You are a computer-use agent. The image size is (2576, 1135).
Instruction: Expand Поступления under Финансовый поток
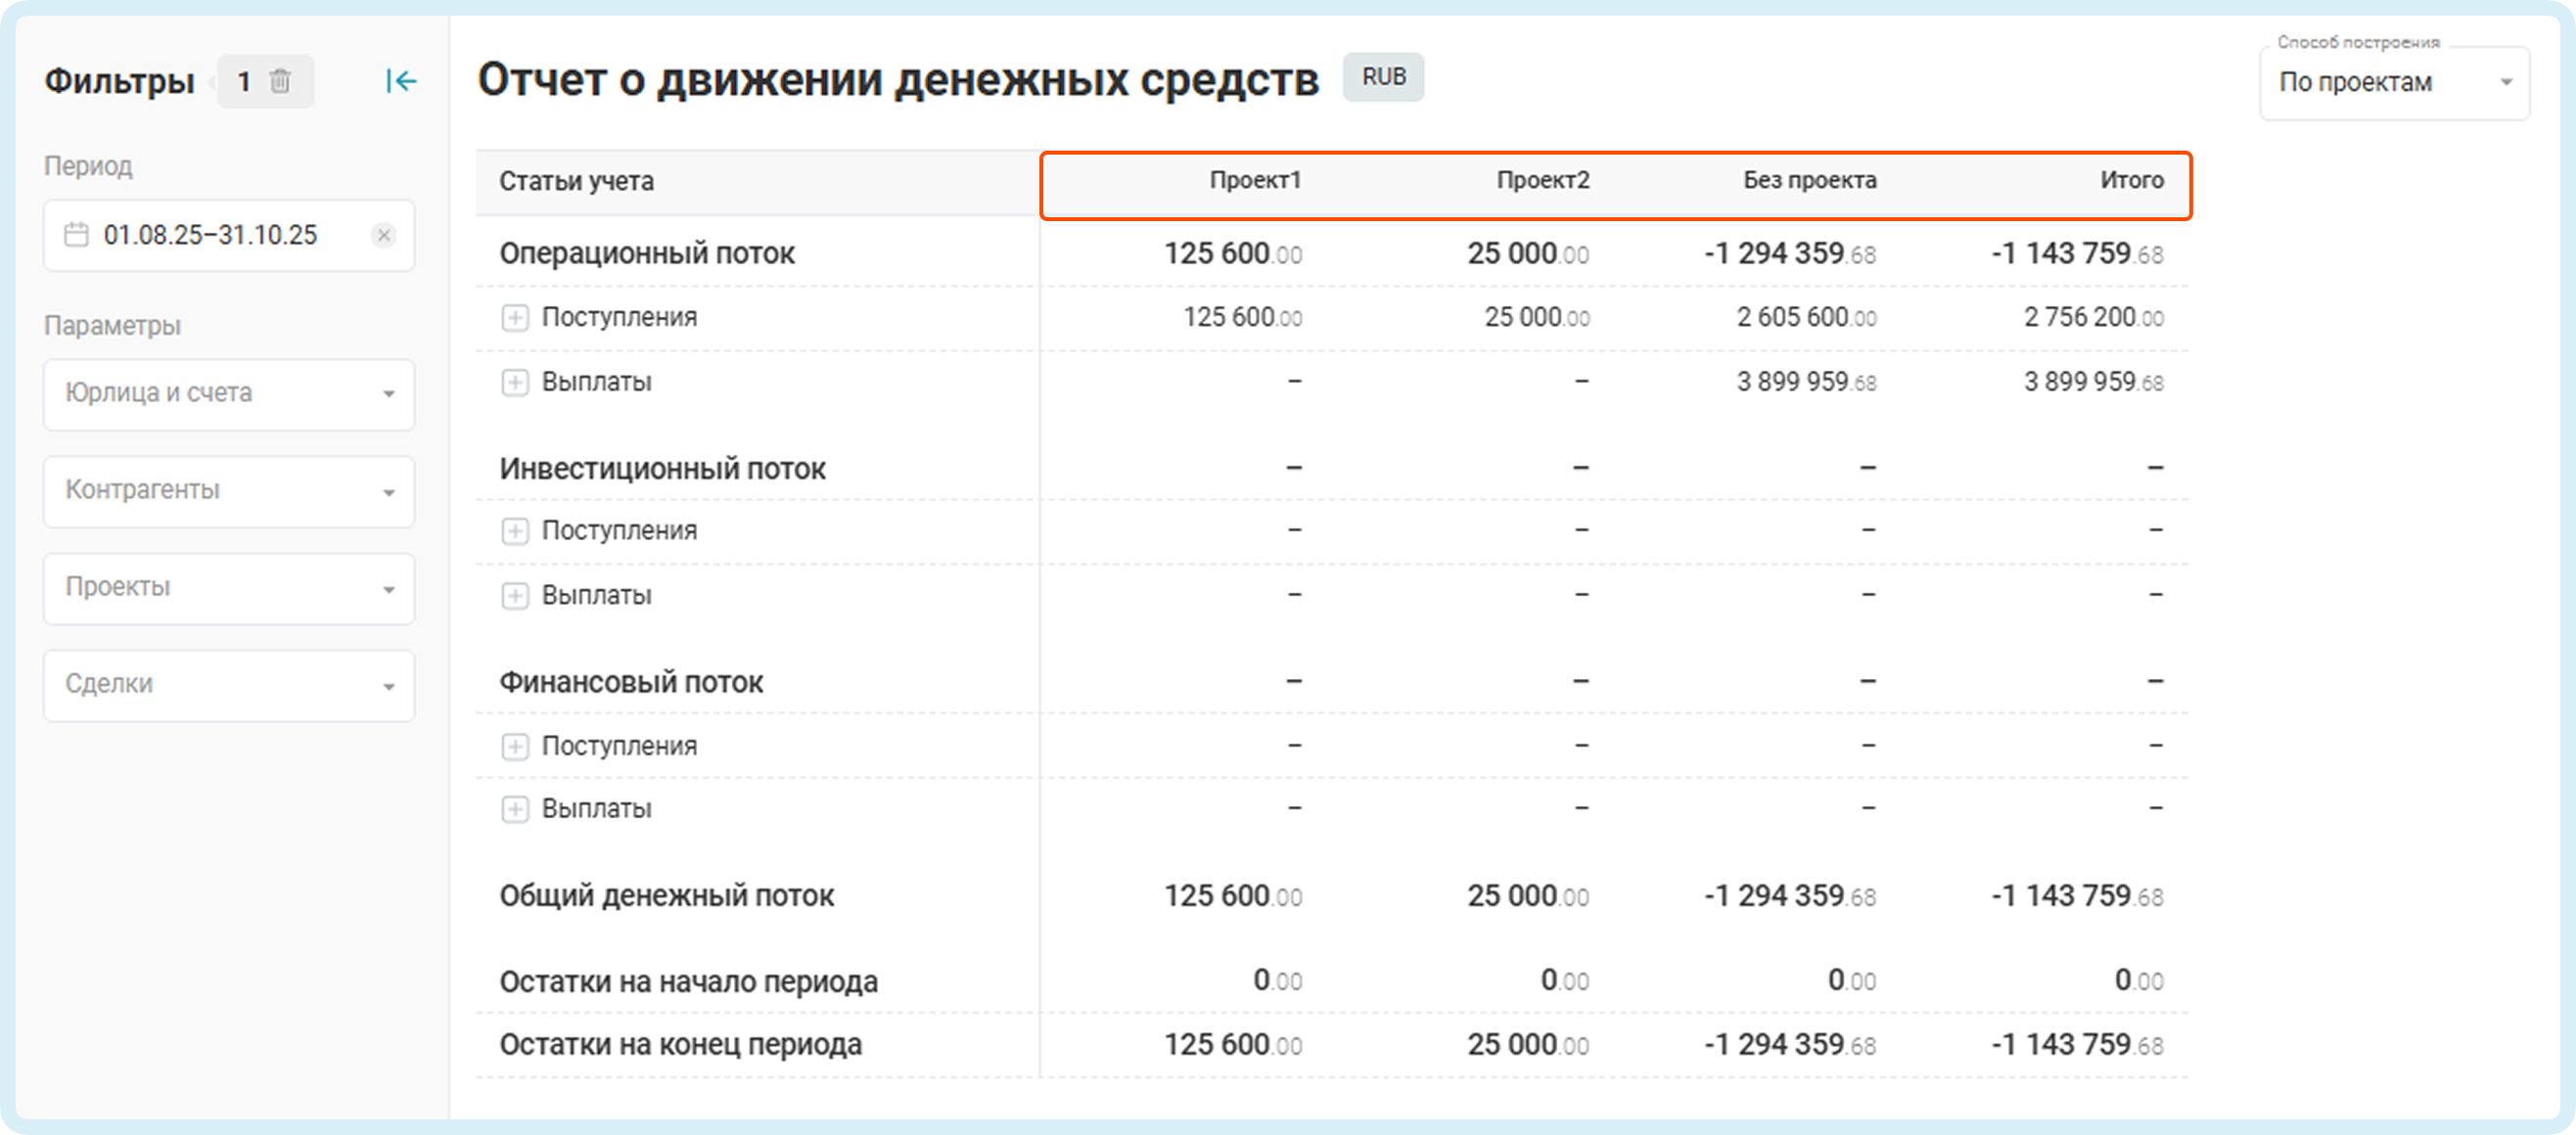[515, 746]
